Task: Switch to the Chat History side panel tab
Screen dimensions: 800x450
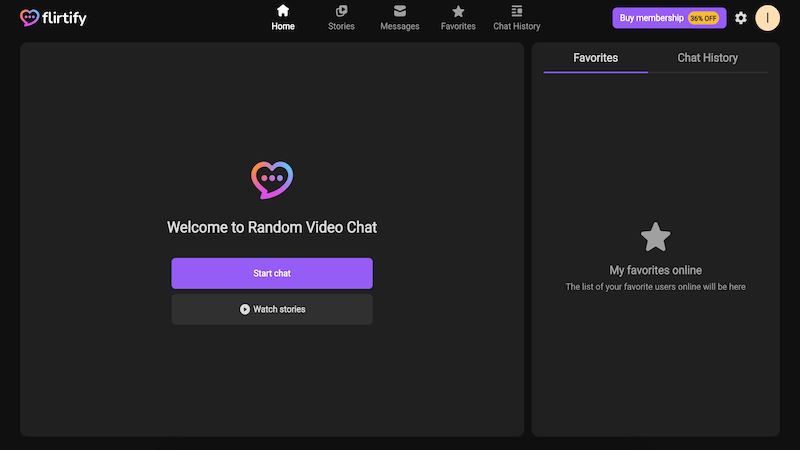Action: pos(707,58)
